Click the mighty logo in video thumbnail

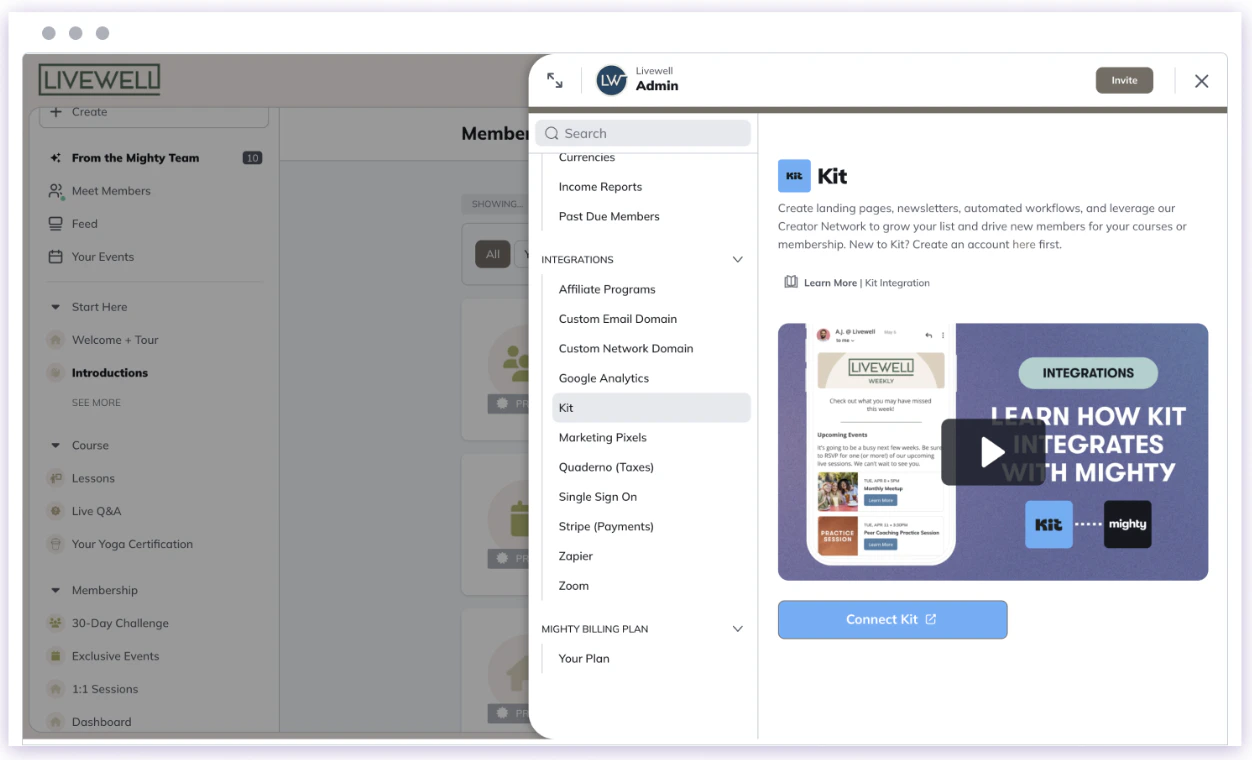pos(1127,524)
